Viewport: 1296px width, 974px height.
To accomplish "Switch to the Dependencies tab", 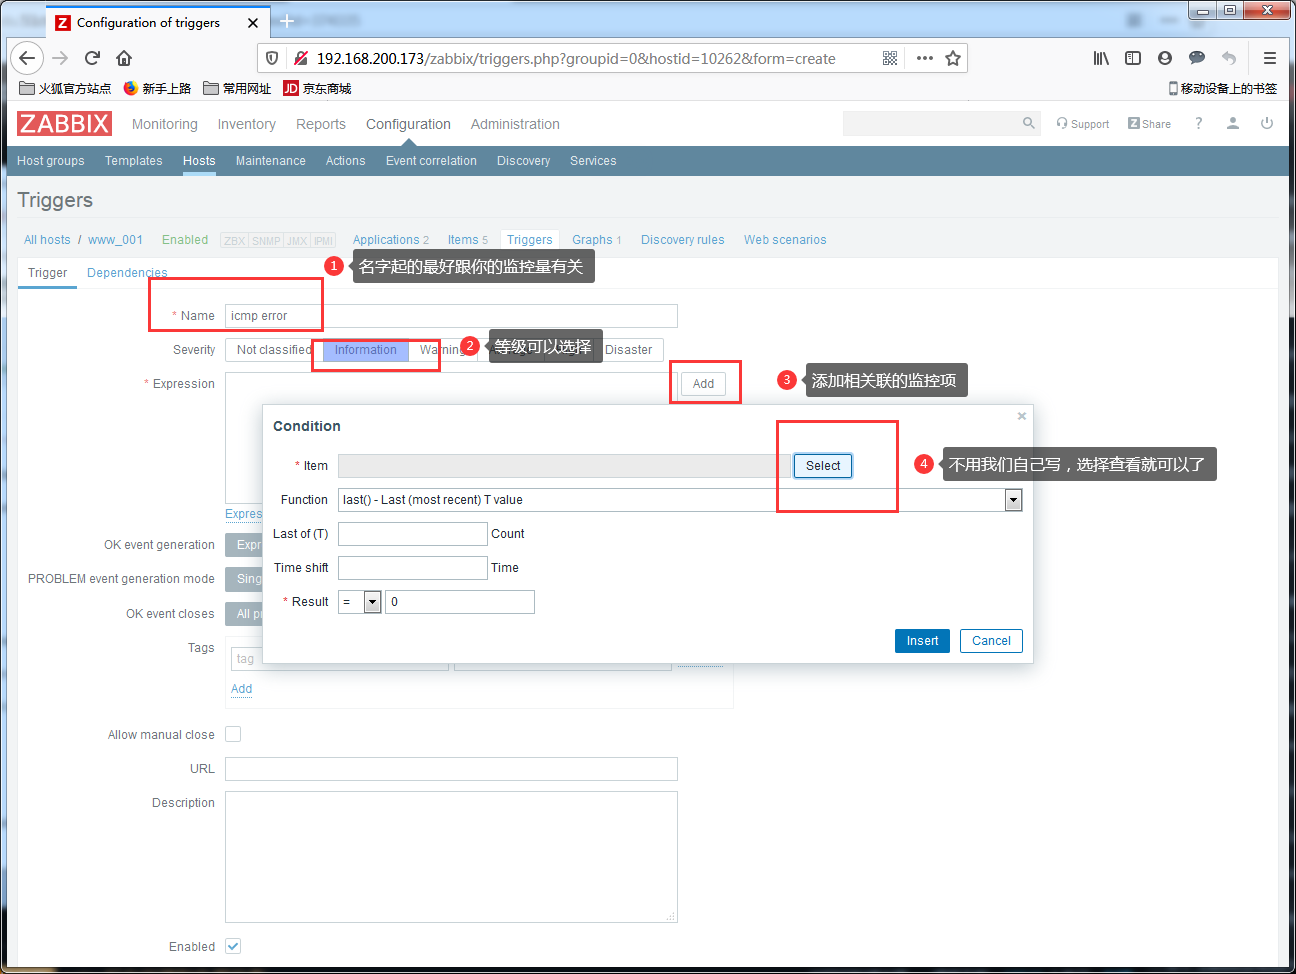I will coord(127,273).
